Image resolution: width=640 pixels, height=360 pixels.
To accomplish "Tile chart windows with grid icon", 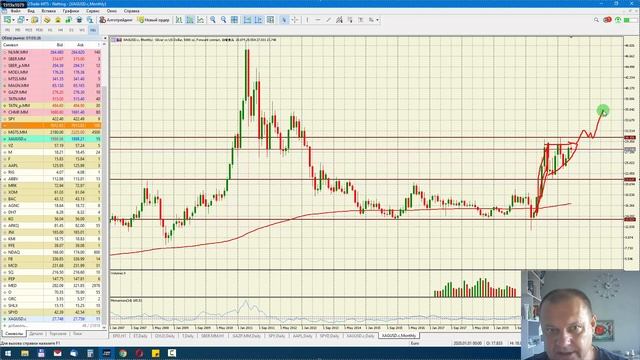I will (x=234, y=20).
